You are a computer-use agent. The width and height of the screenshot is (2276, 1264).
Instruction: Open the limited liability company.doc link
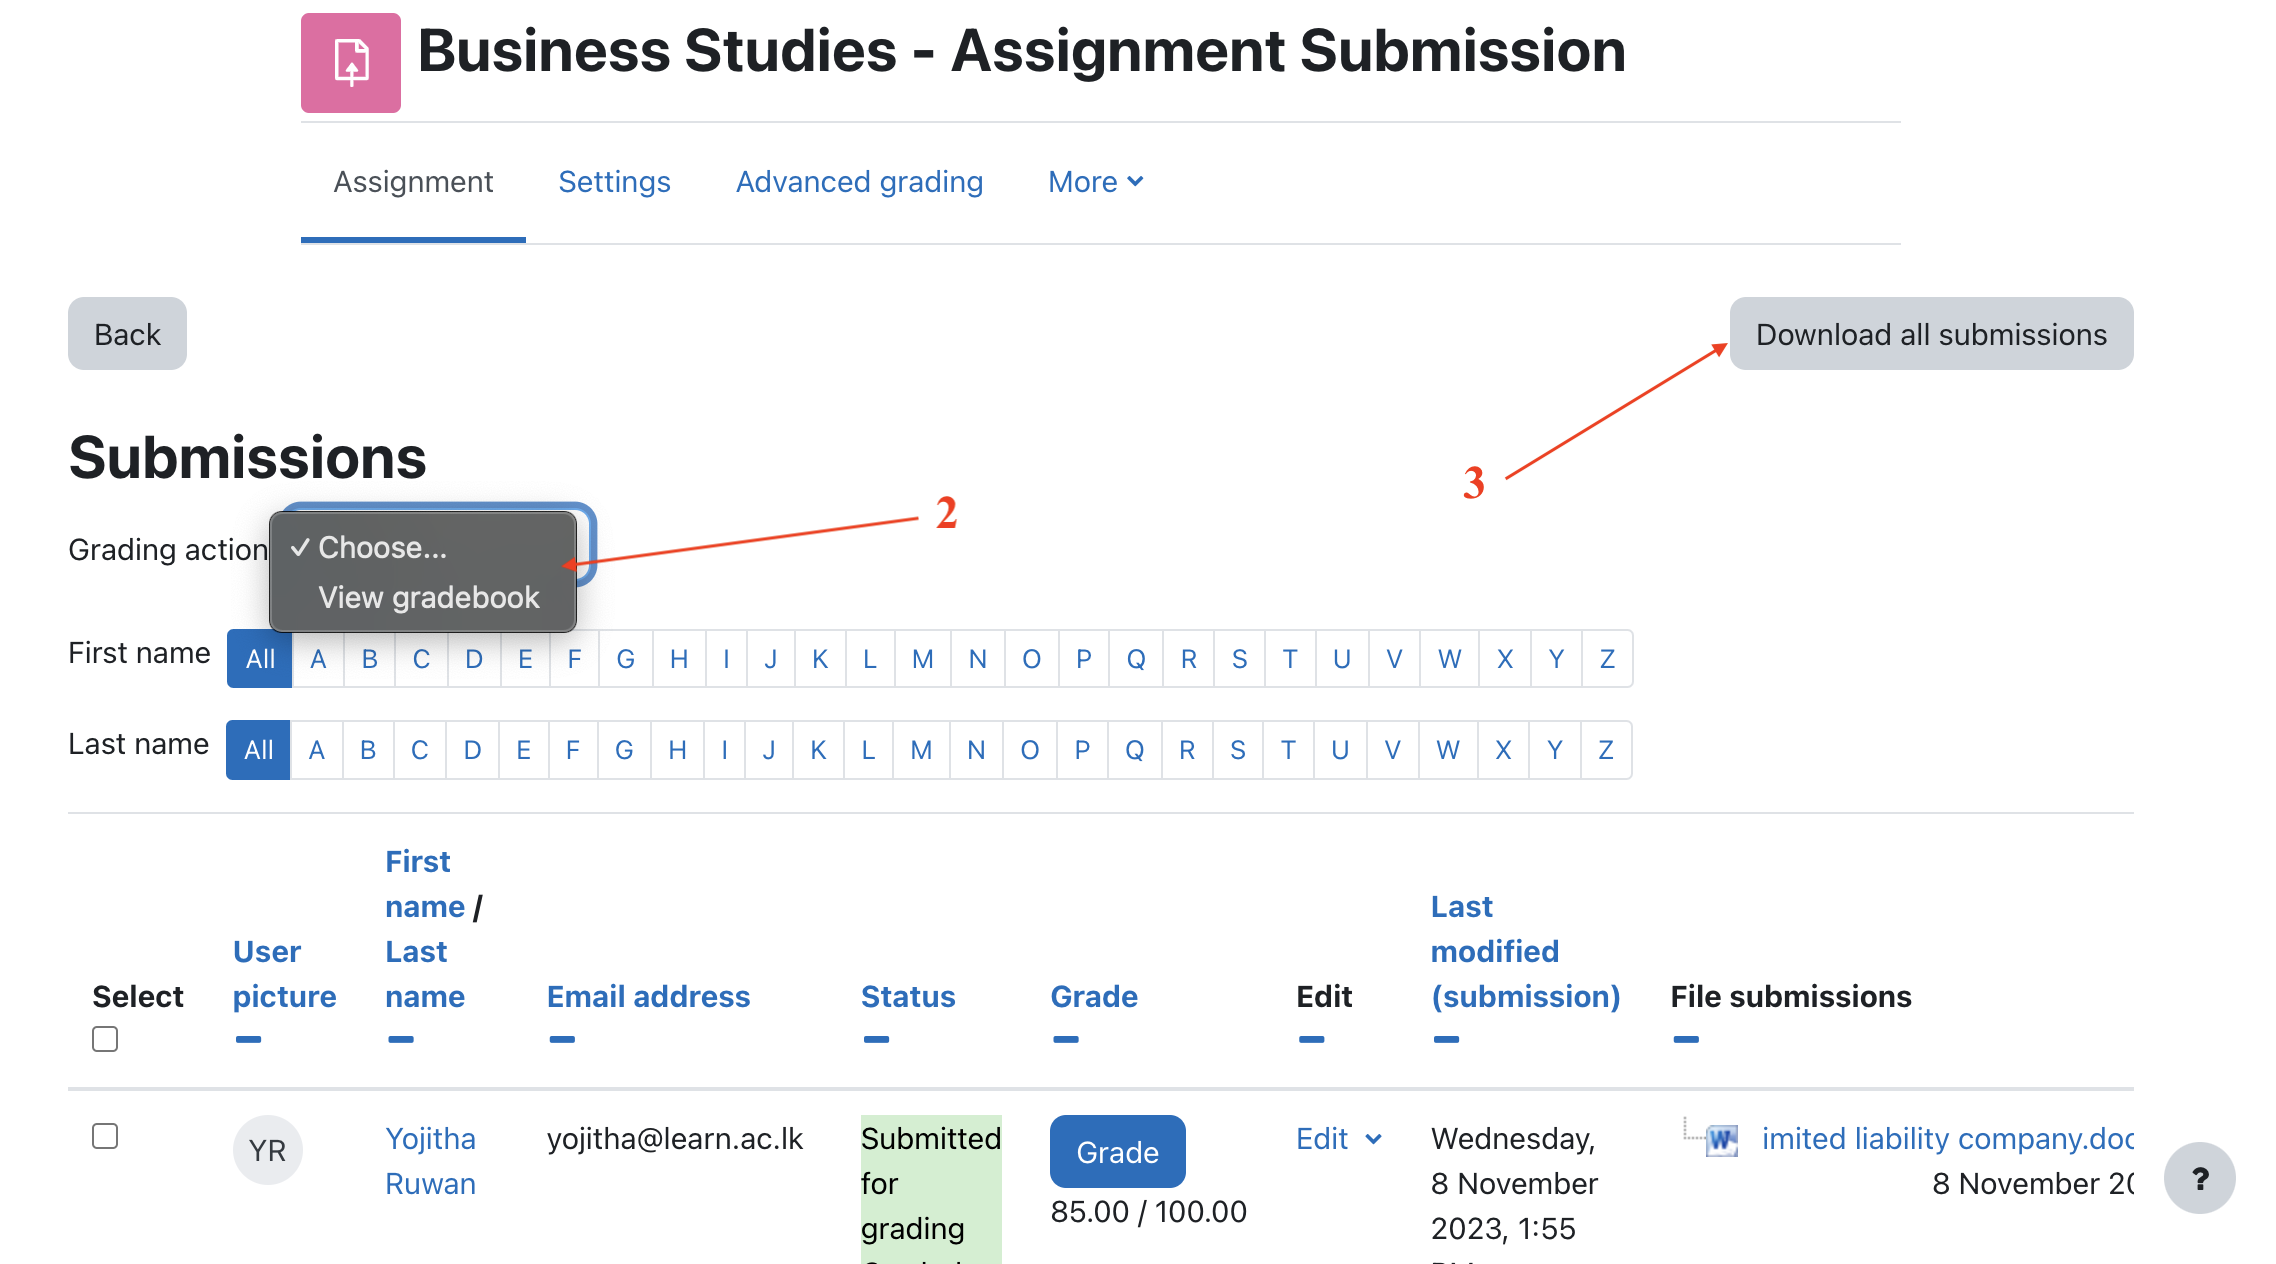click(1946, 1139)
